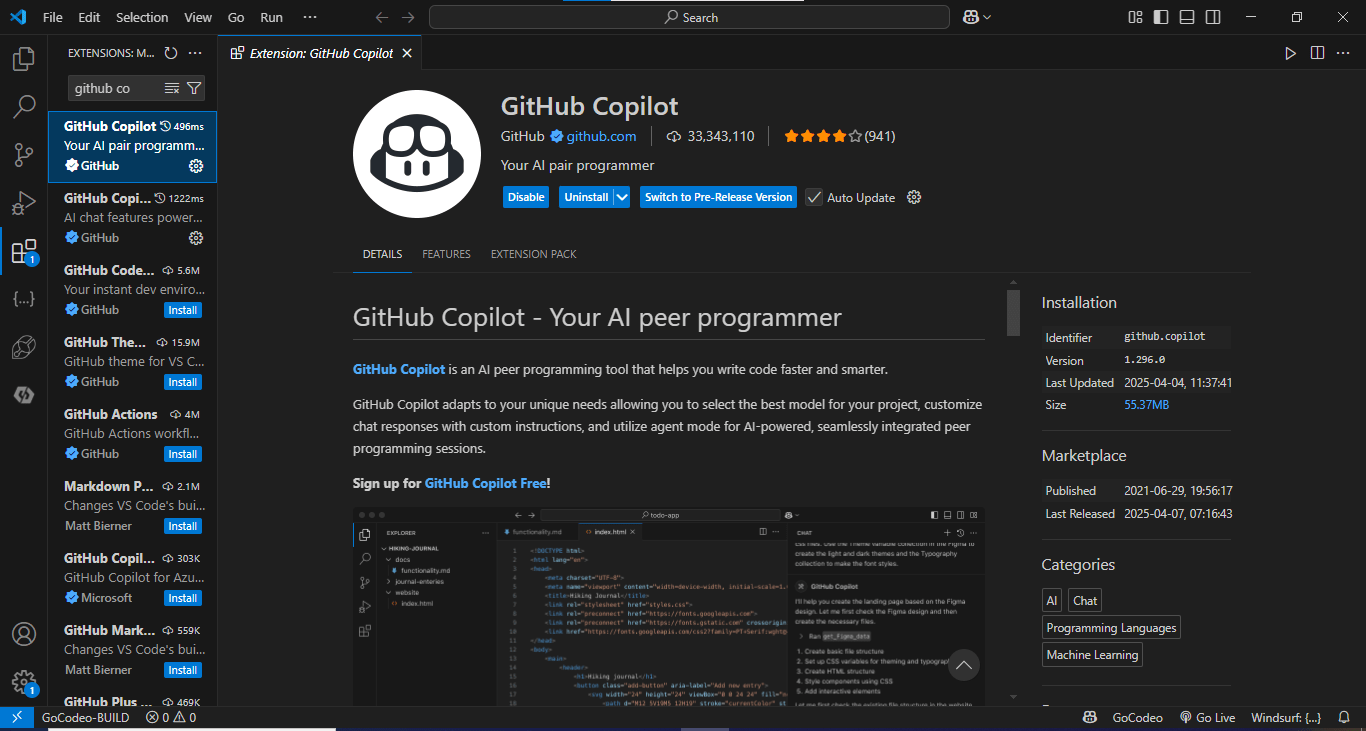Click Switch to Pre-Release Version button

point(718,197)
